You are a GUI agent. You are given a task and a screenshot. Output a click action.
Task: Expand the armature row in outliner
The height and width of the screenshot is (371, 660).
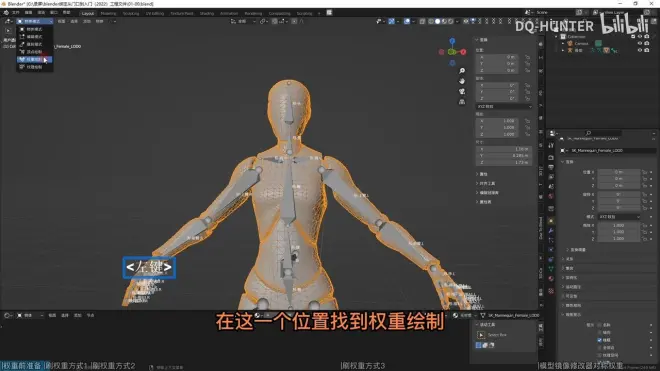point(563,50)
